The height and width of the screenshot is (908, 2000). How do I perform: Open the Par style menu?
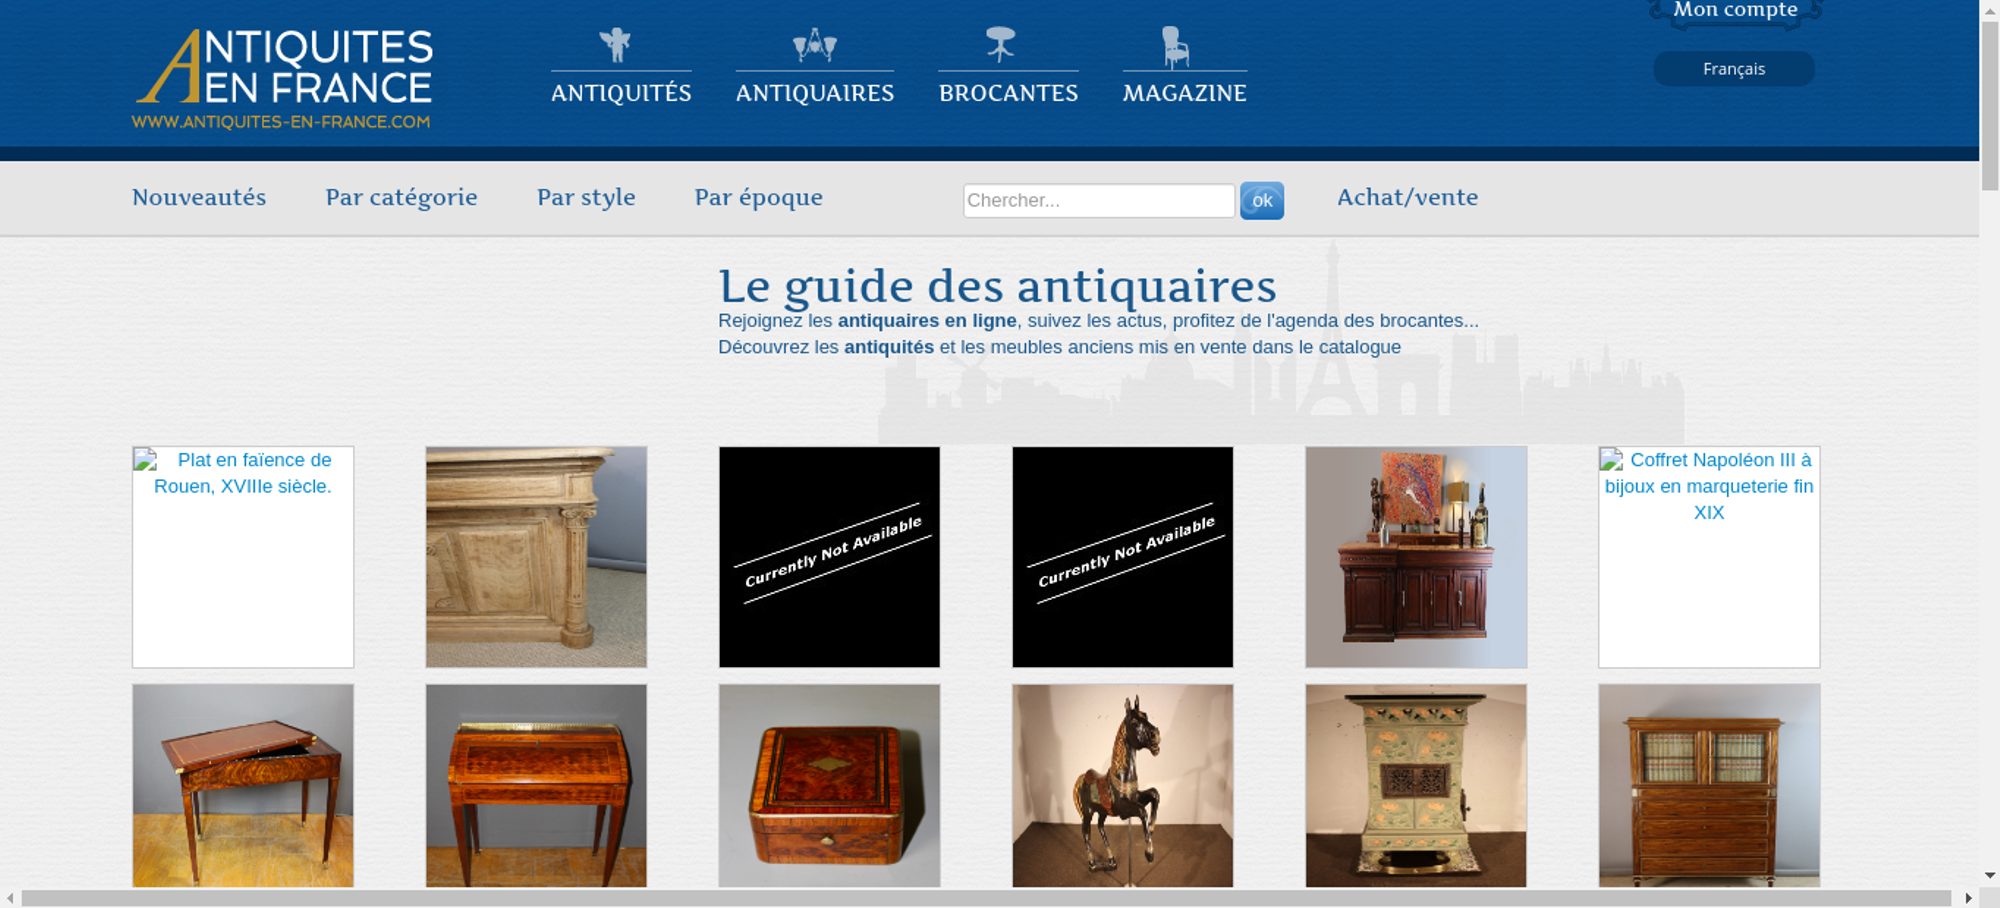pos(586,197)
